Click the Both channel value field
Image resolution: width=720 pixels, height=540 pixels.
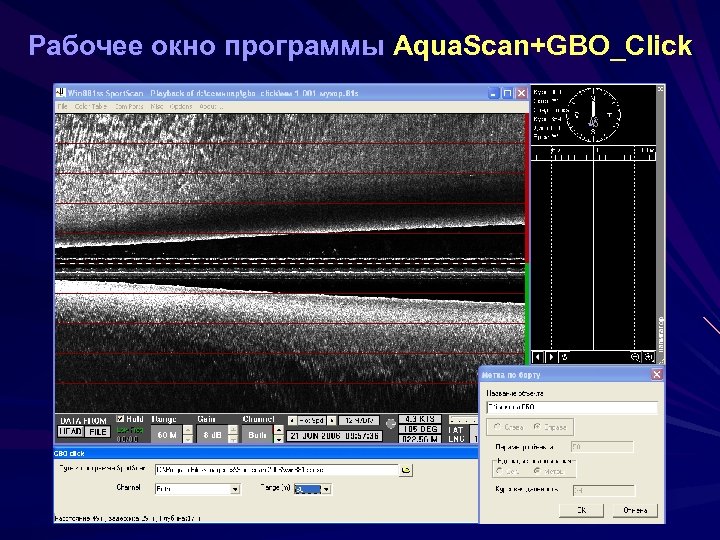click(x=257, y=434)
